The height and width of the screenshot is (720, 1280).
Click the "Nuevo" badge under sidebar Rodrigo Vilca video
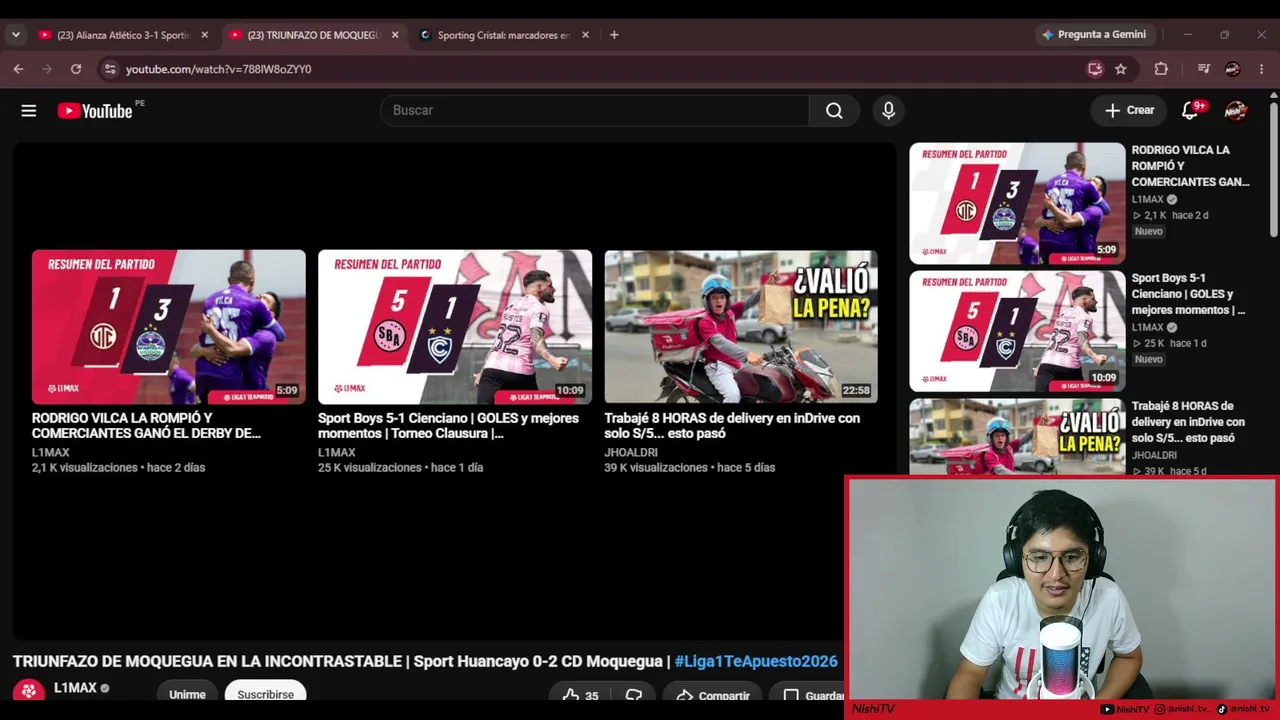[1149, 232]
